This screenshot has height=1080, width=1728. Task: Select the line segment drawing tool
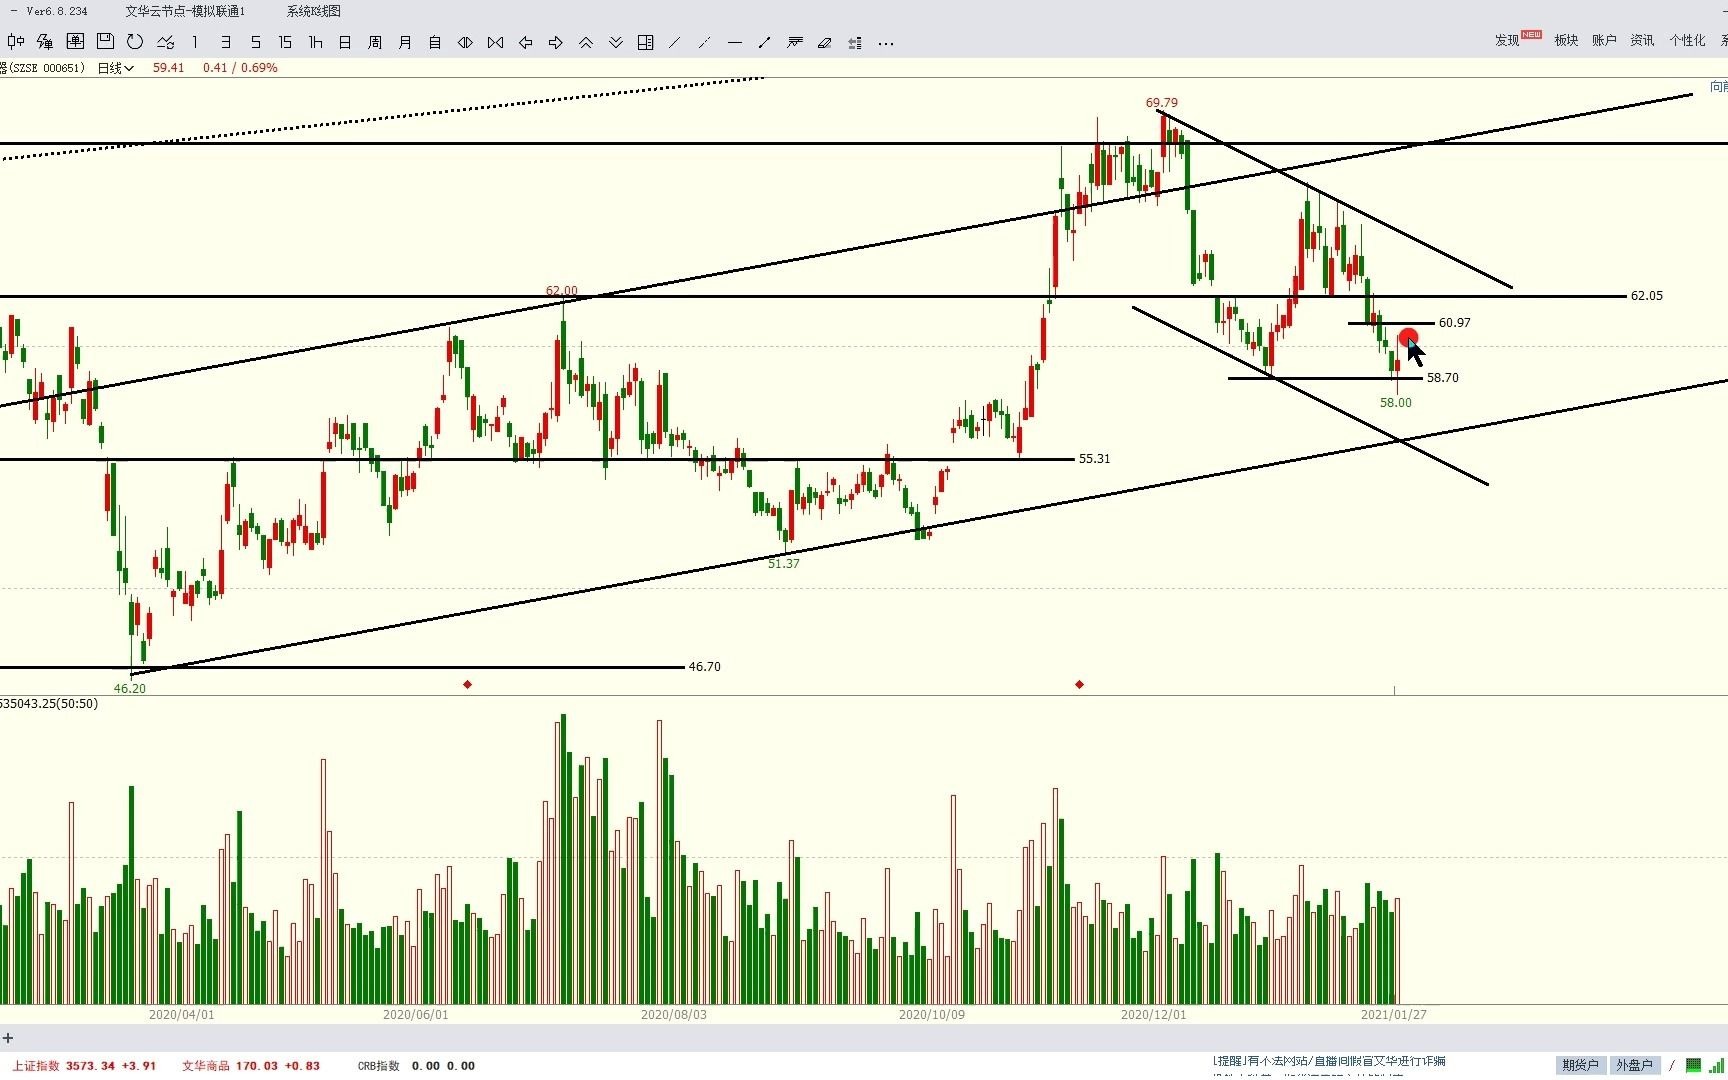[765, 42]
